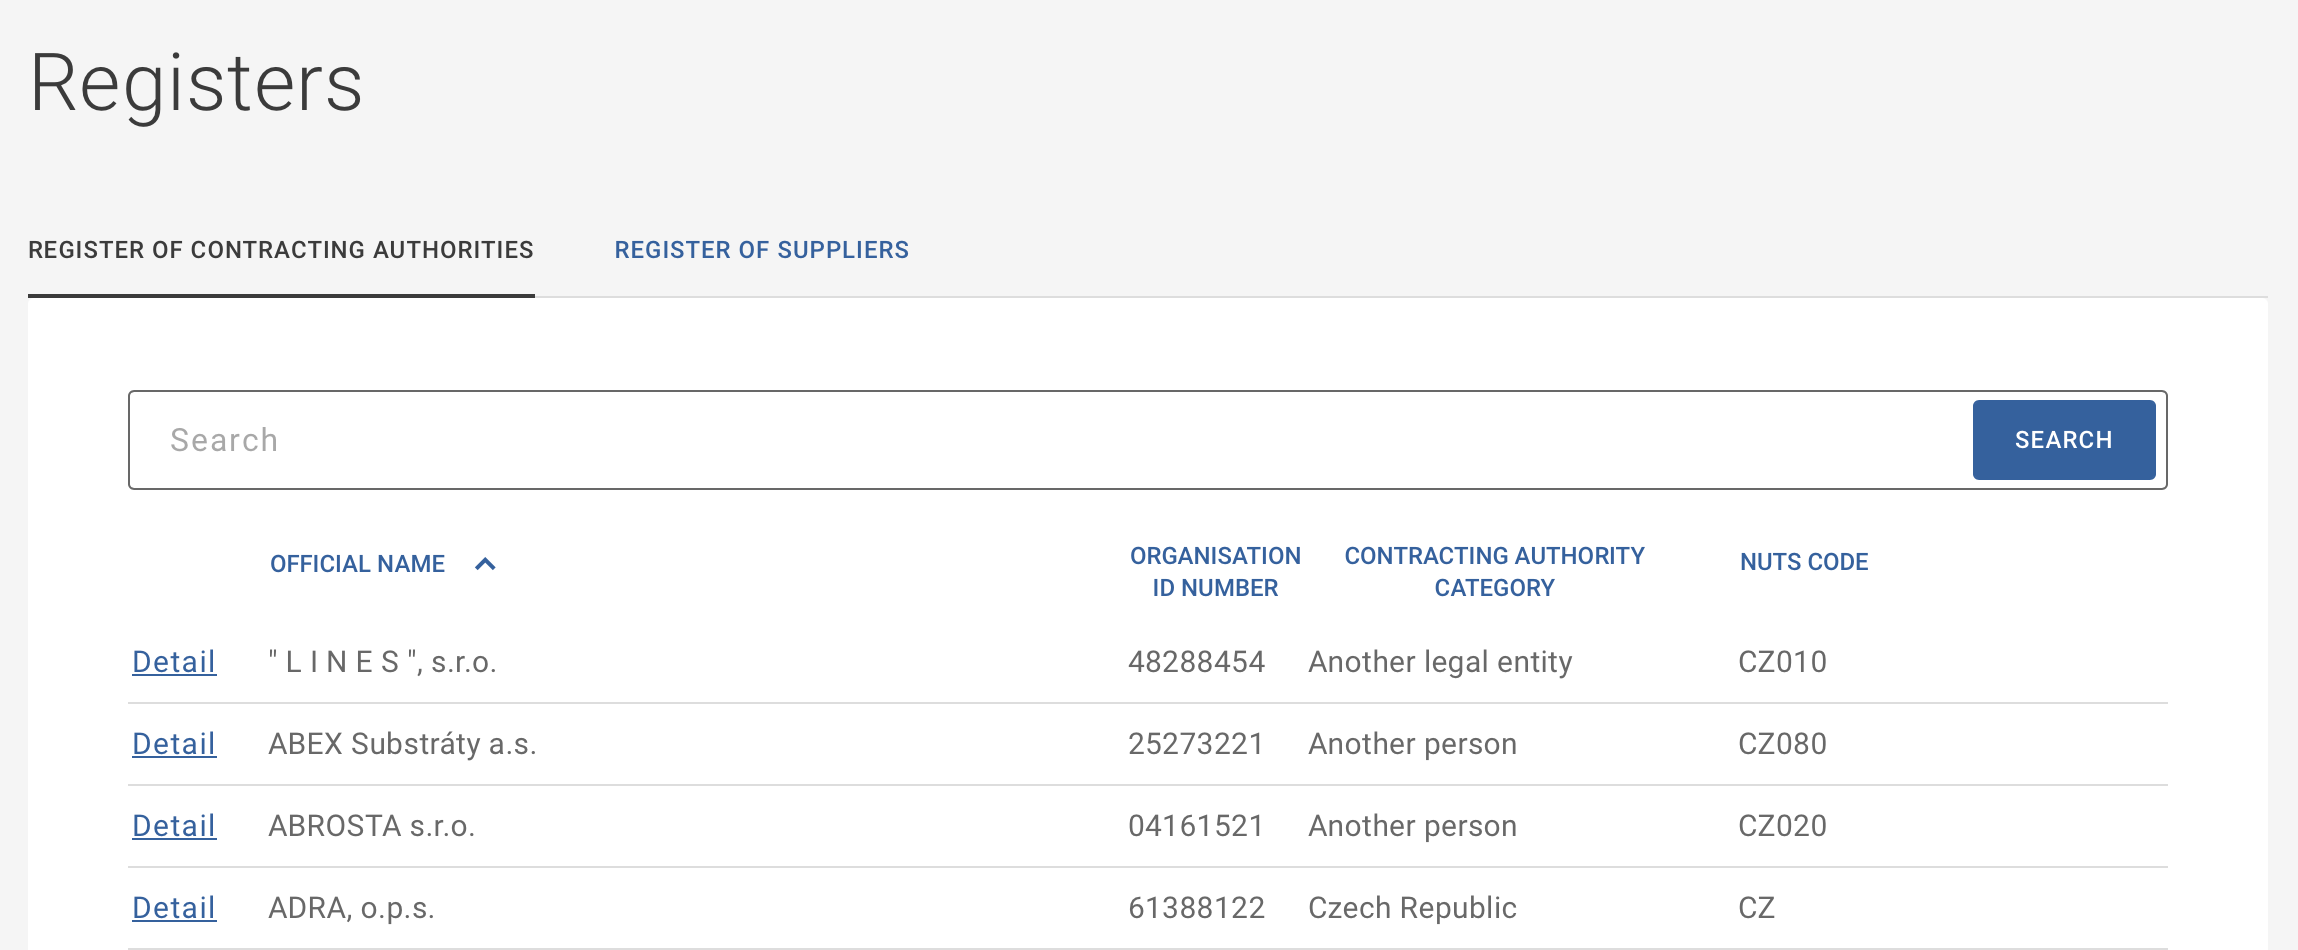Click NUTS code CZ080 cell
This screenshot has height=950, width=2298.
[x=1782, y=744]
